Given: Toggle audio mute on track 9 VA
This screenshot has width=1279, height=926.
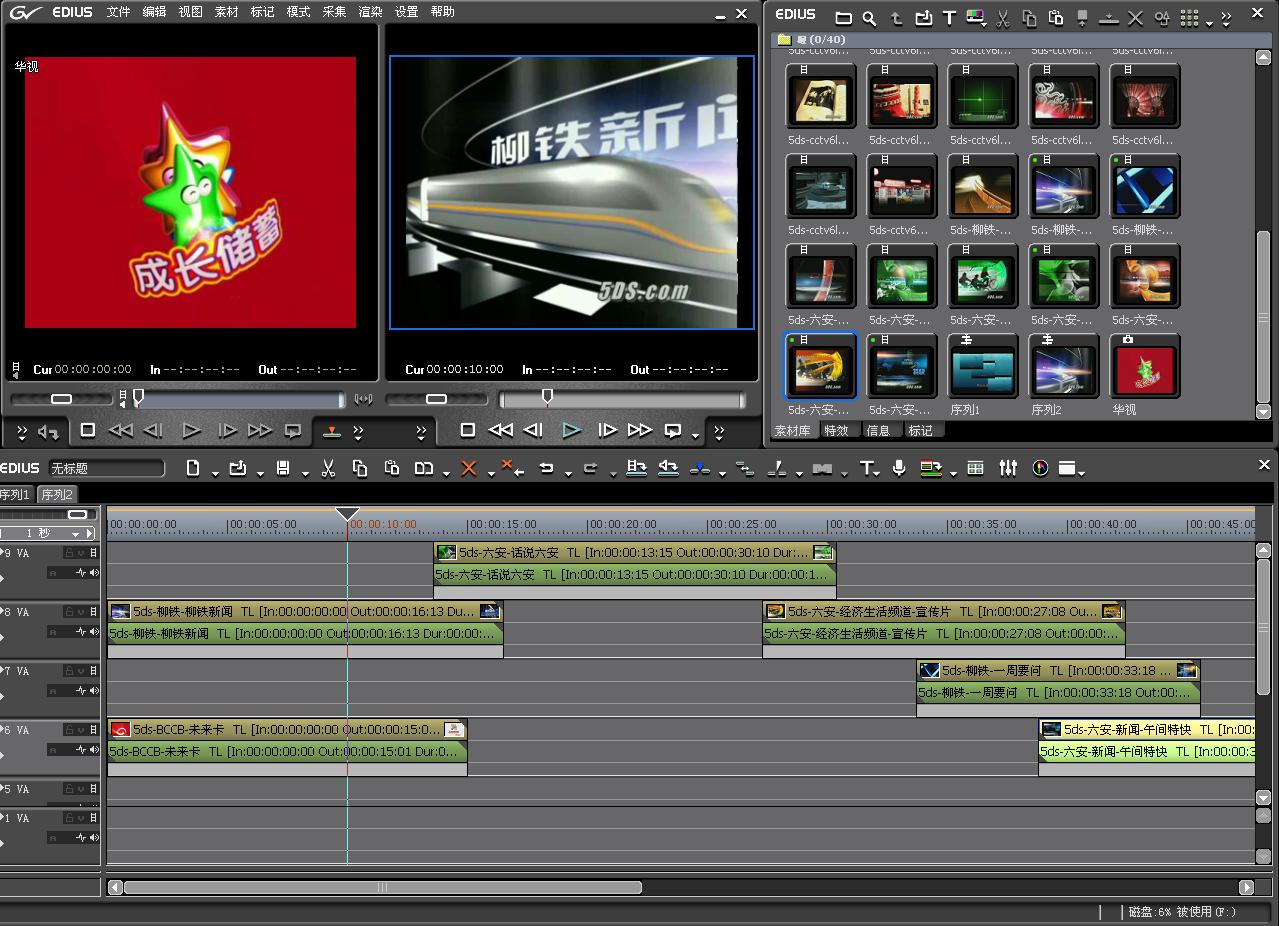Looking at the screenshot, I should pos(94,573).
